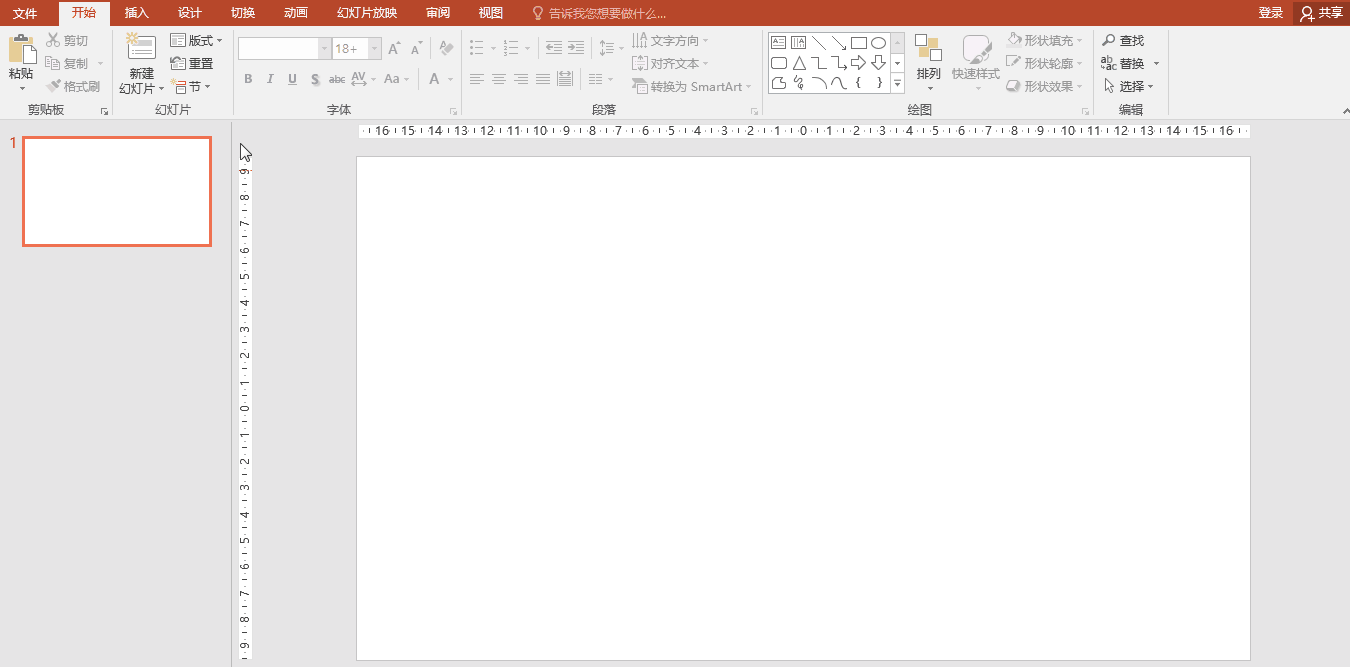1350x667 pixels.
Task: Select the straight line shape
Action: [818, 43]
